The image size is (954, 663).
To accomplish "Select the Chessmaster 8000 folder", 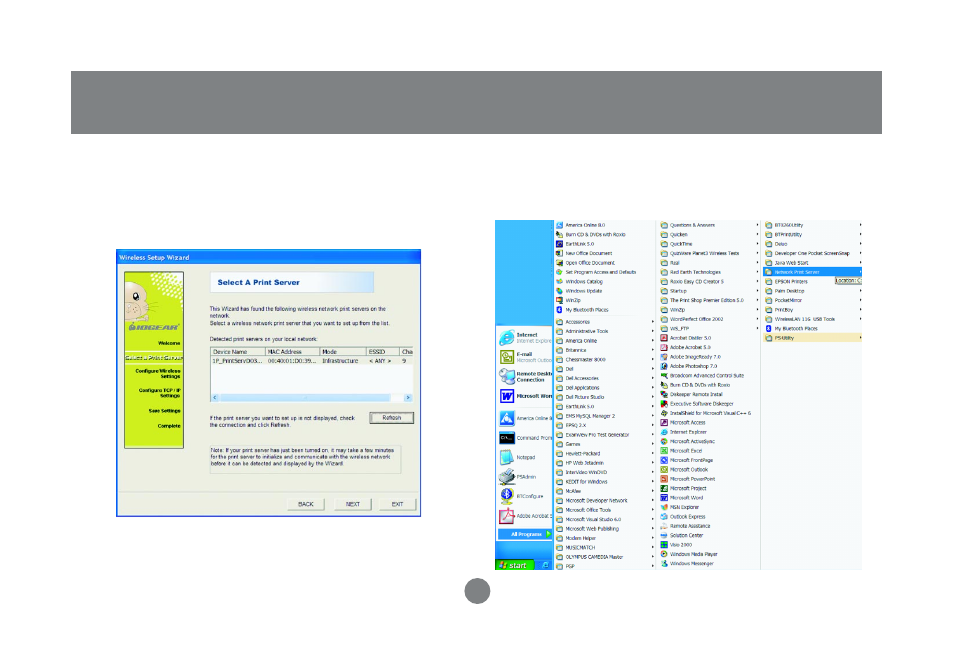I will pyautogui.click(x=605, y=359).
